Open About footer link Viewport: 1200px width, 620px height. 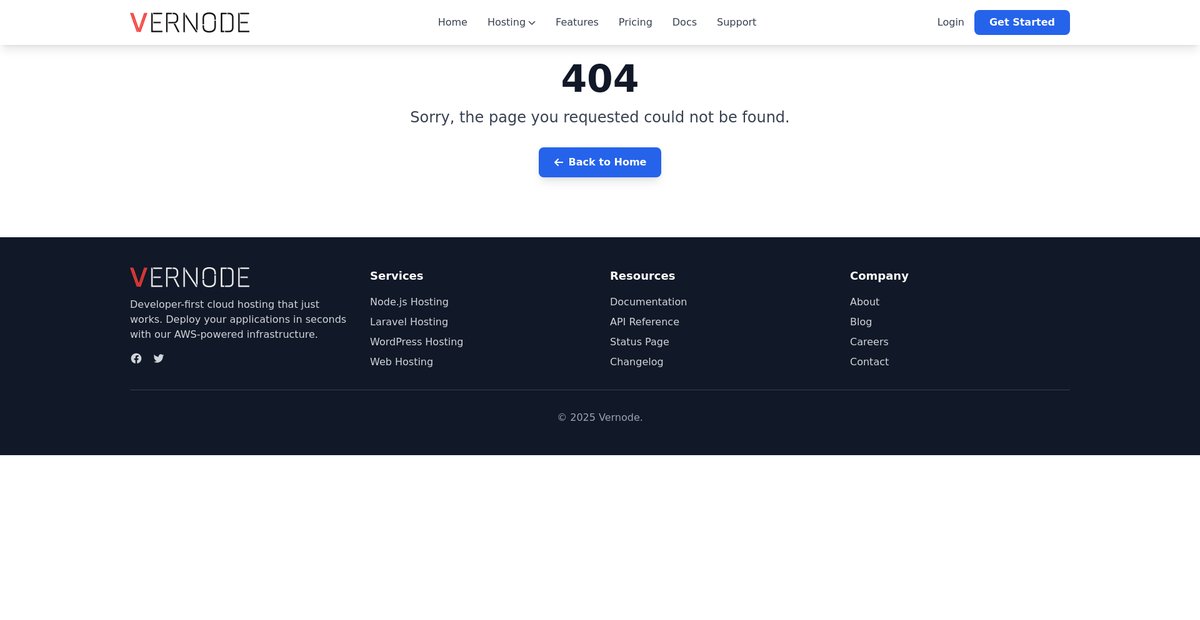(864, 302)
